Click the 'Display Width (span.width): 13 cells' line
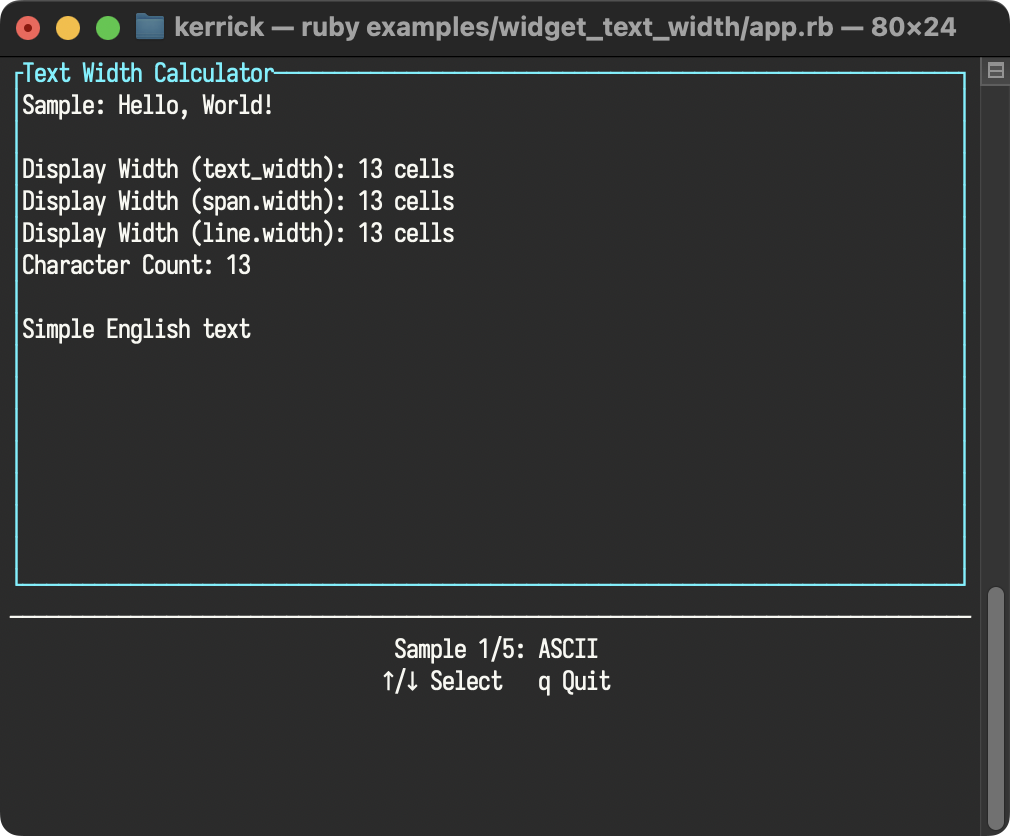Screen dimensions: 1010x836 (x=238, y=202)
